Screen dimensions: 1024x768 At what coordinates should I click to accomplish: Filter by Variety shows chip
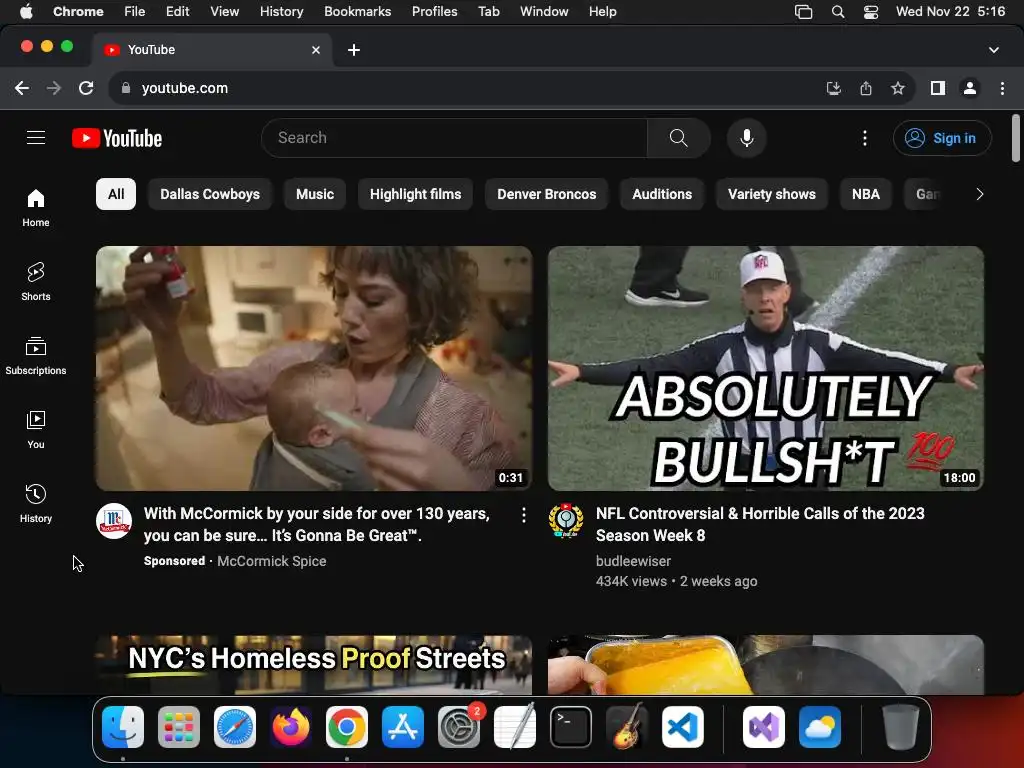(x=772, y=194)
